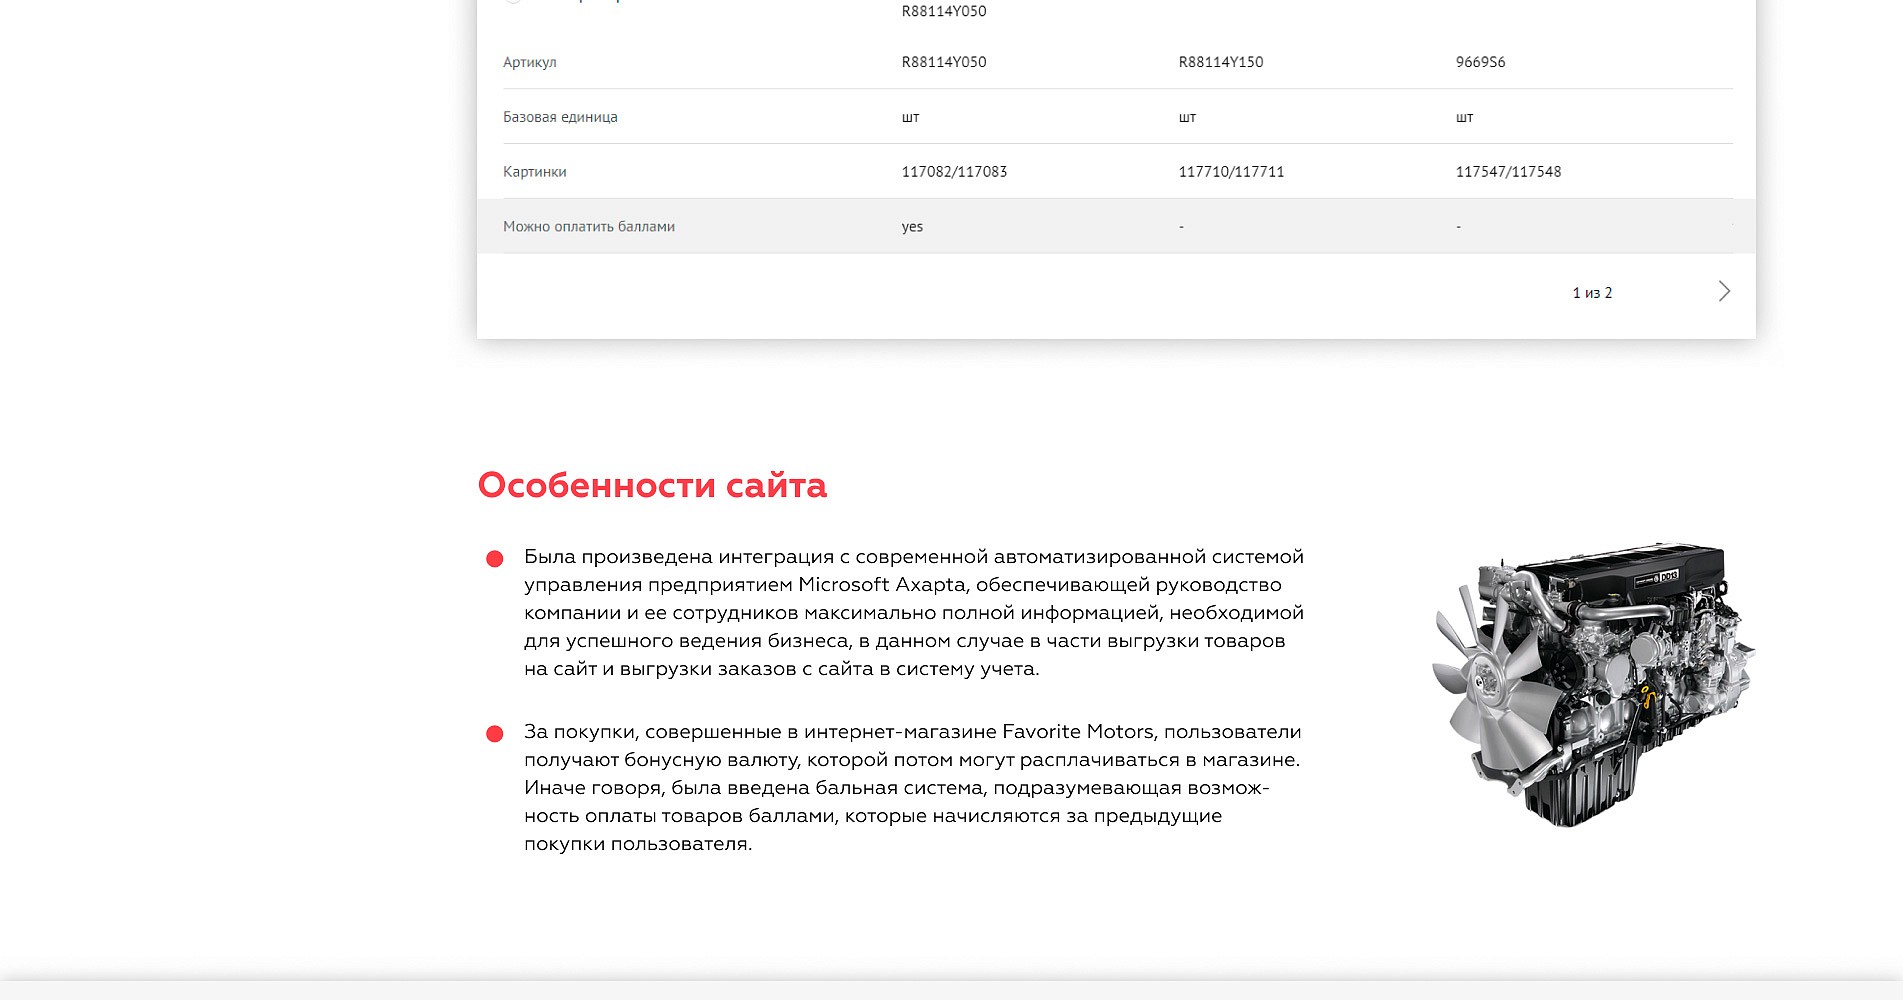Click the 'Особенности сайта' heading

(652, 485)
